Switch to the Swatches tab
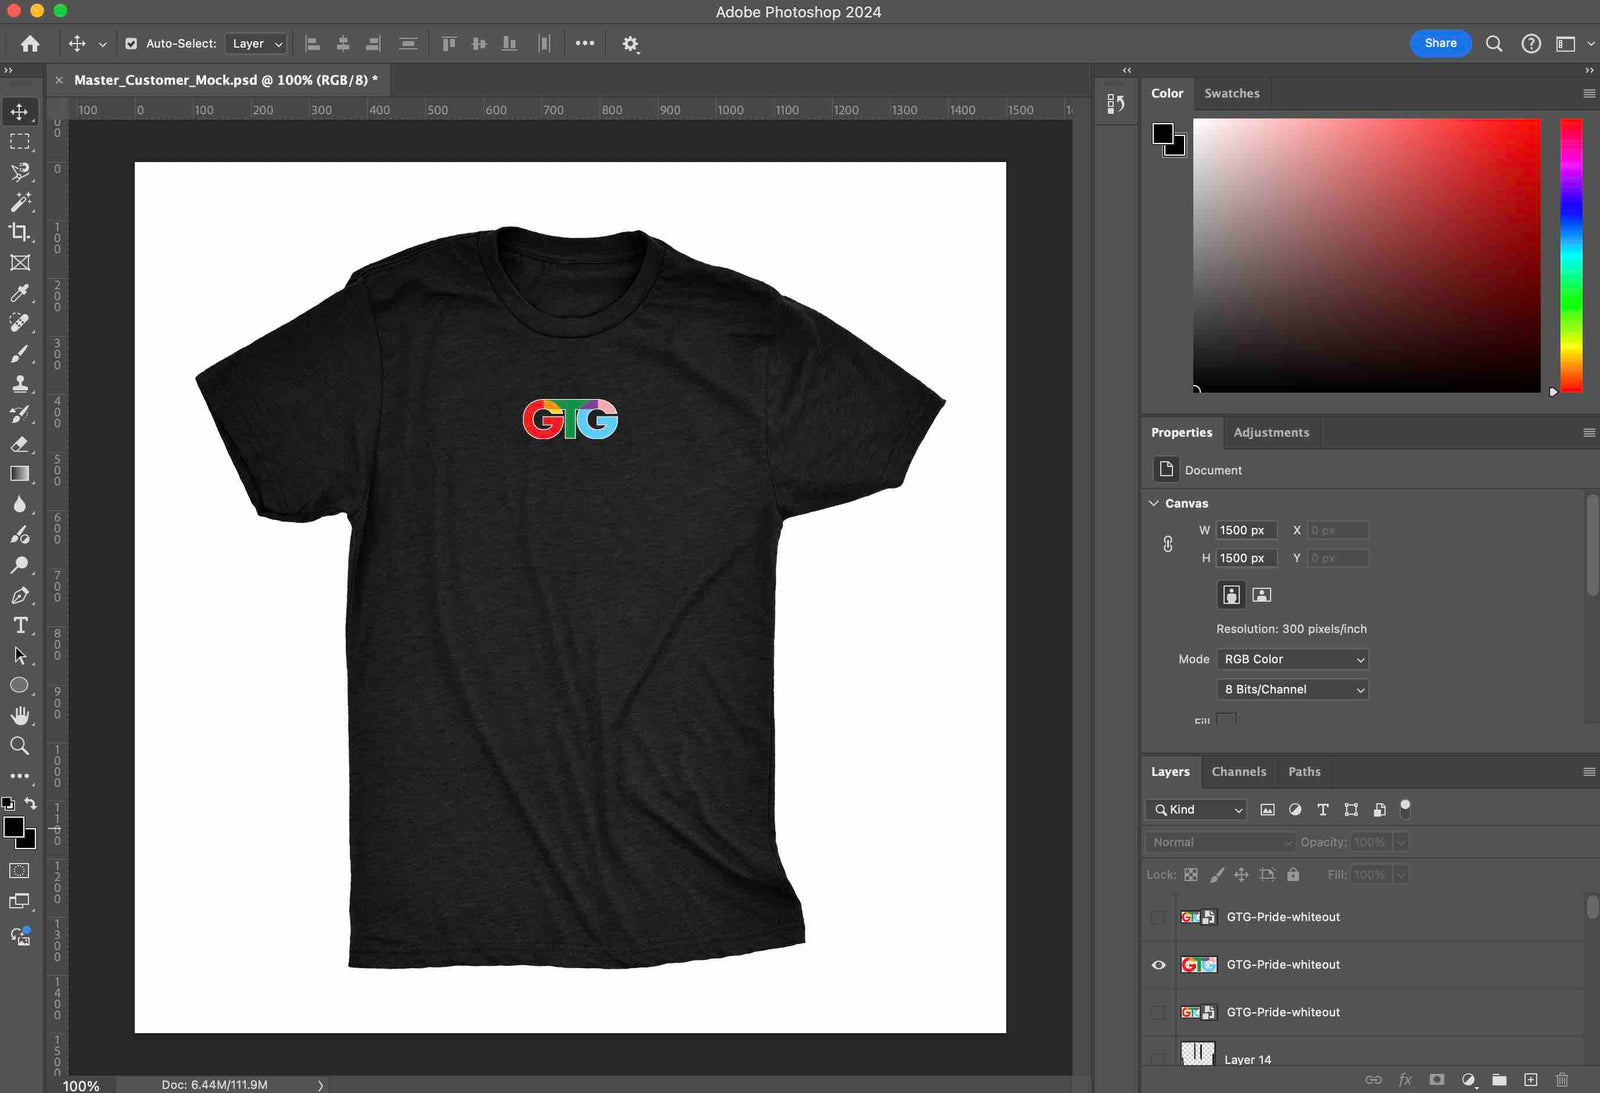Screen dimensions: 1600x1093 click(x=1231, y=94)
